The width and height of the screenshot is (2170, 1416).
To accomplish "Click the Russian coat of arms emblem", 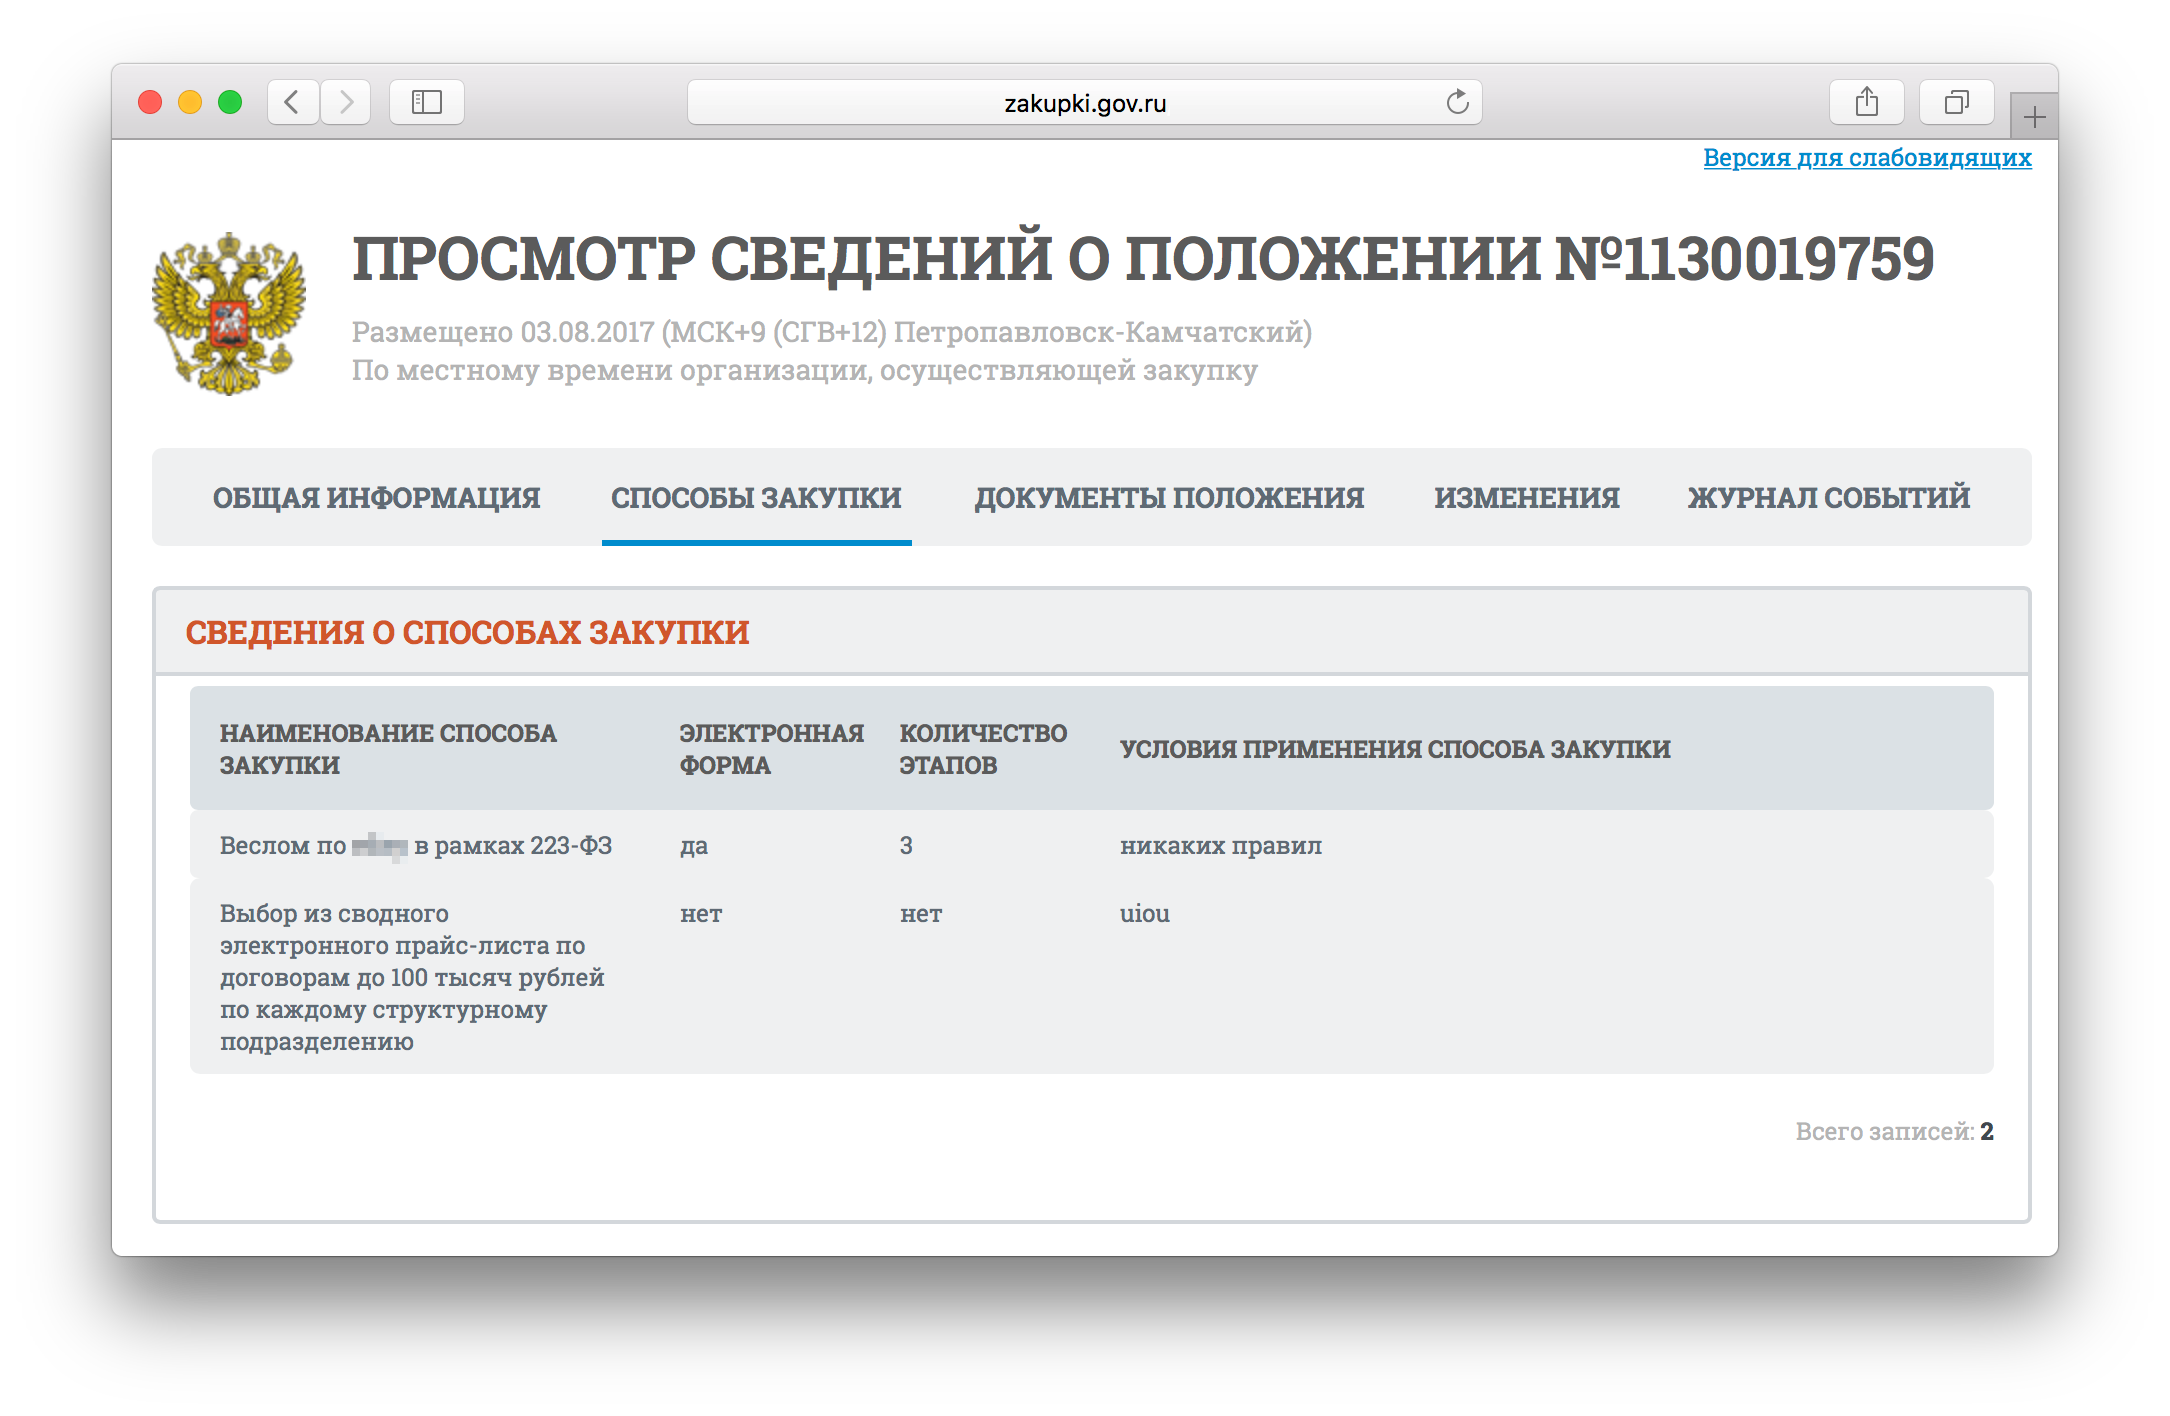I will 229,313.
